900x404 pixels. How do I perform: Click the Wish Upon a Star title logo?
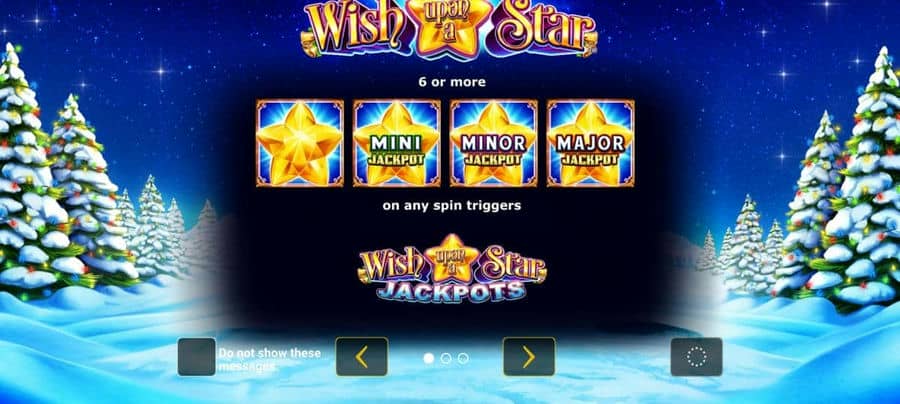pyautogui.click(x=449, y=29)
